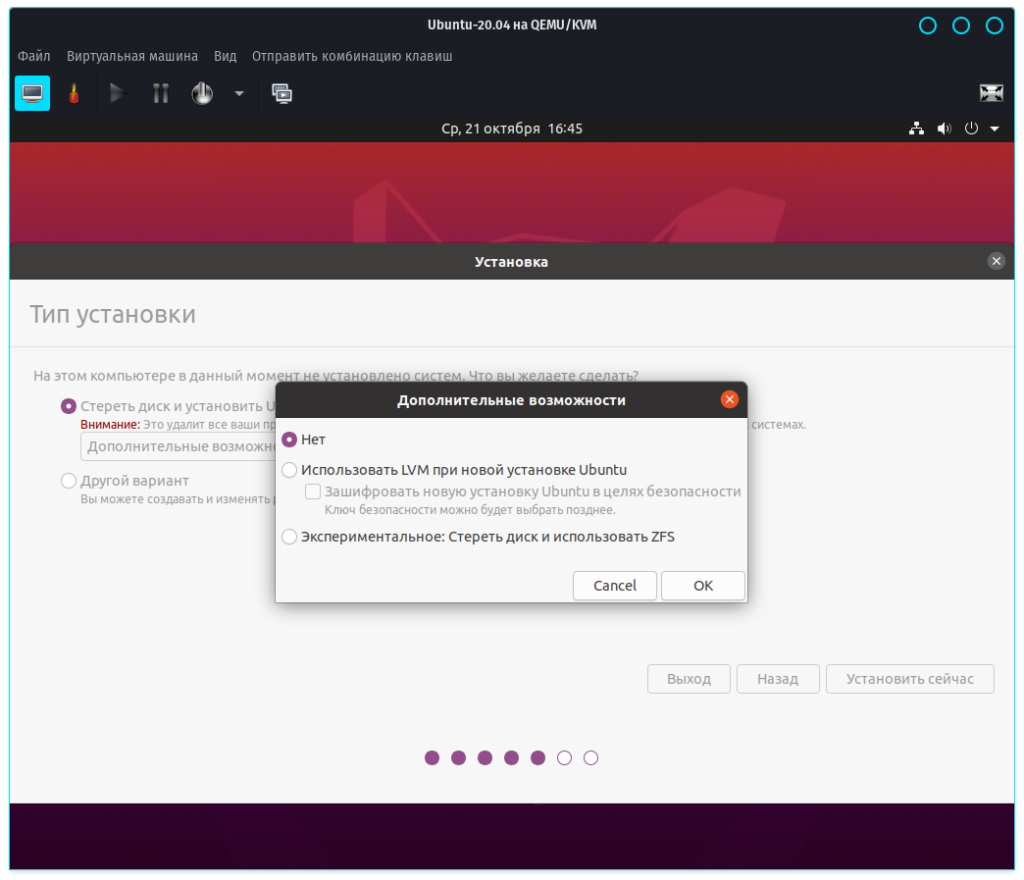Click the guest volume speaker icon
1024x880 pixels.
click(943, 129)
